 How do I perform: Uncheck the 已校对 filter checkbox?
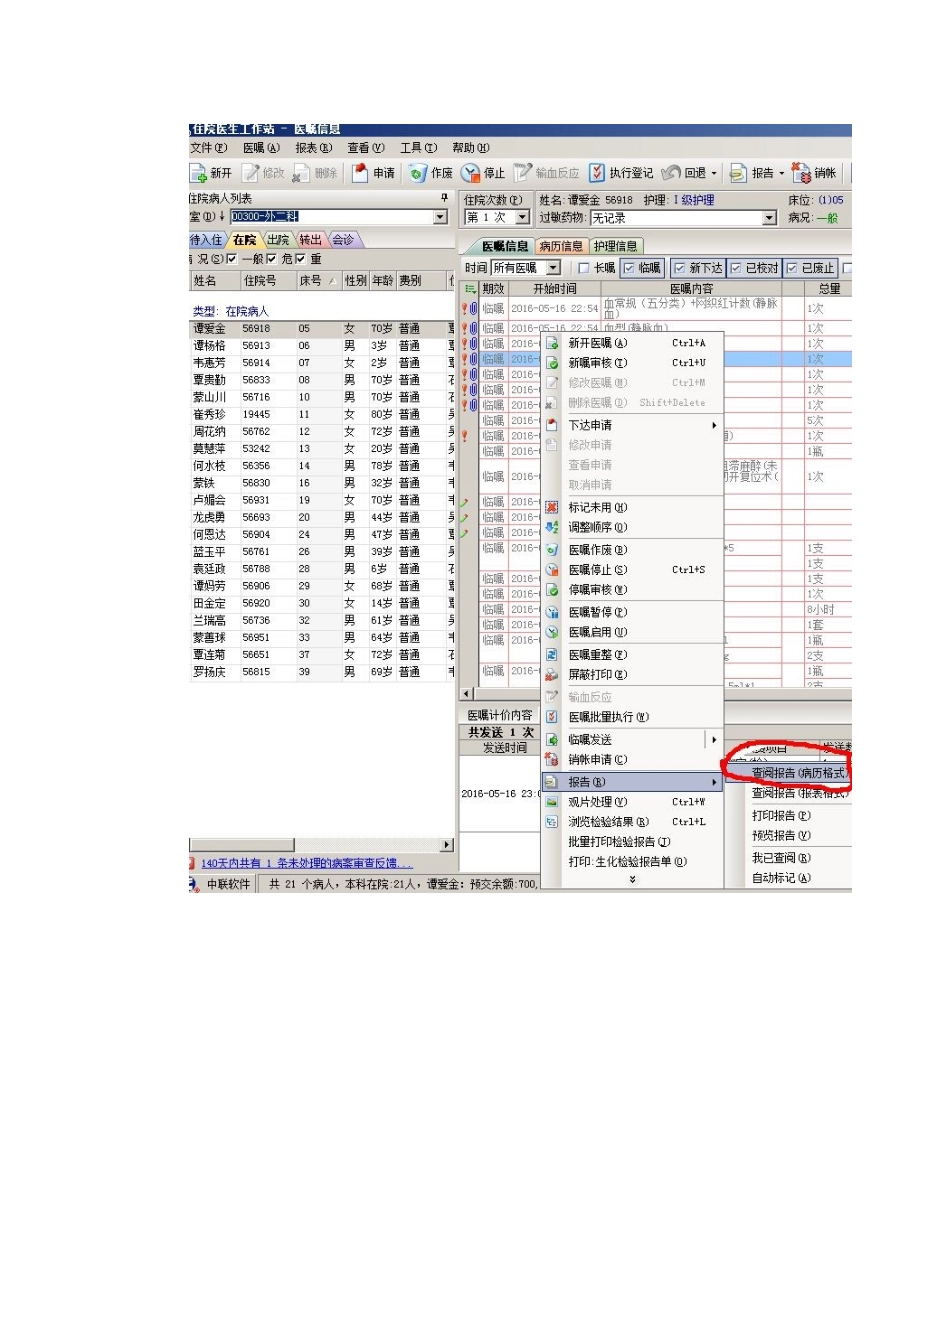pos(735,268)
